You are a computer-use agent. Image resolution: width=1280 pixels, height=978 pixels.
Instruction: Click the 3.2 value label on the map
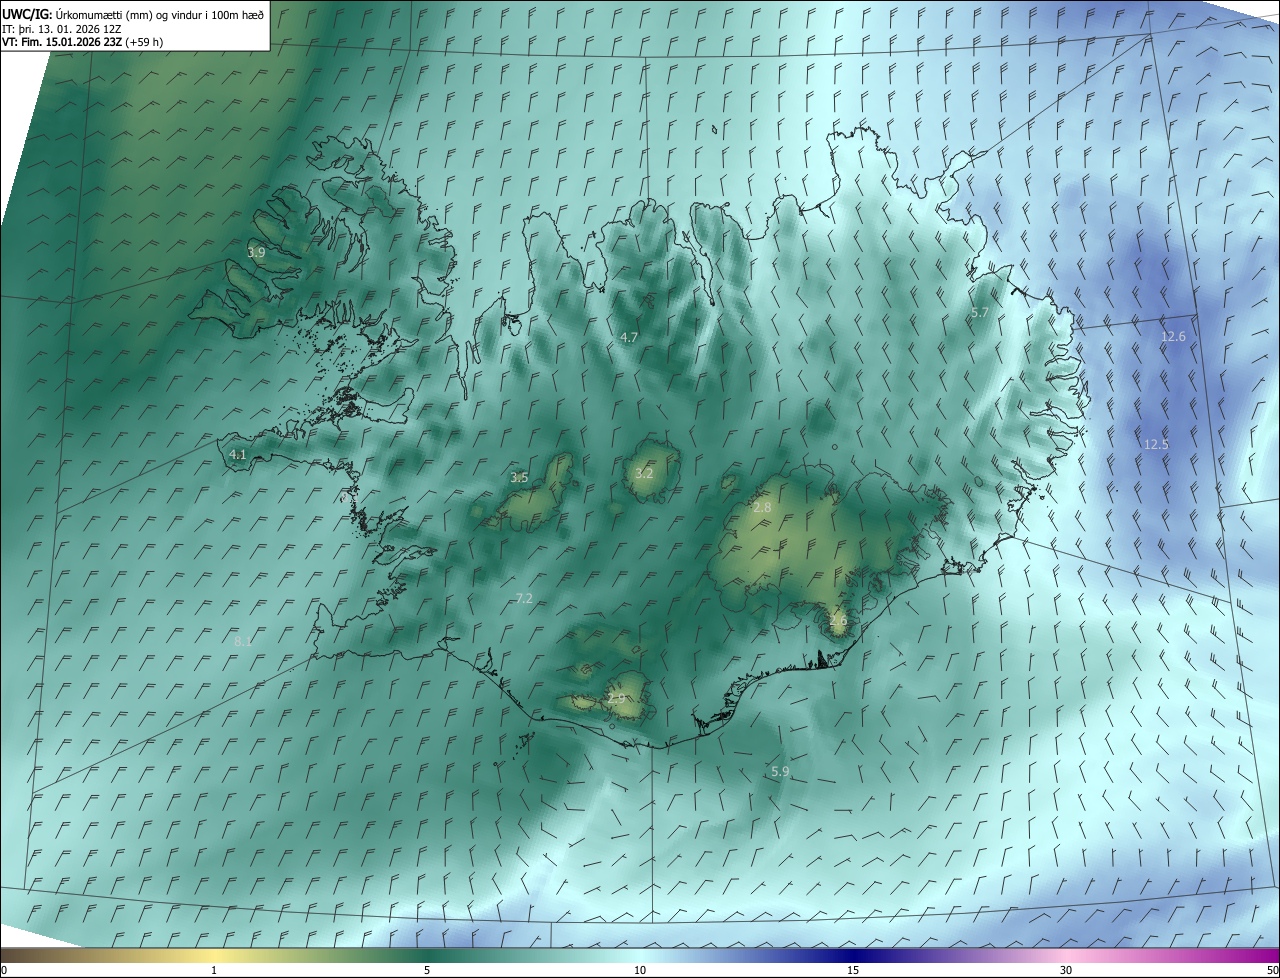point(644,473)
